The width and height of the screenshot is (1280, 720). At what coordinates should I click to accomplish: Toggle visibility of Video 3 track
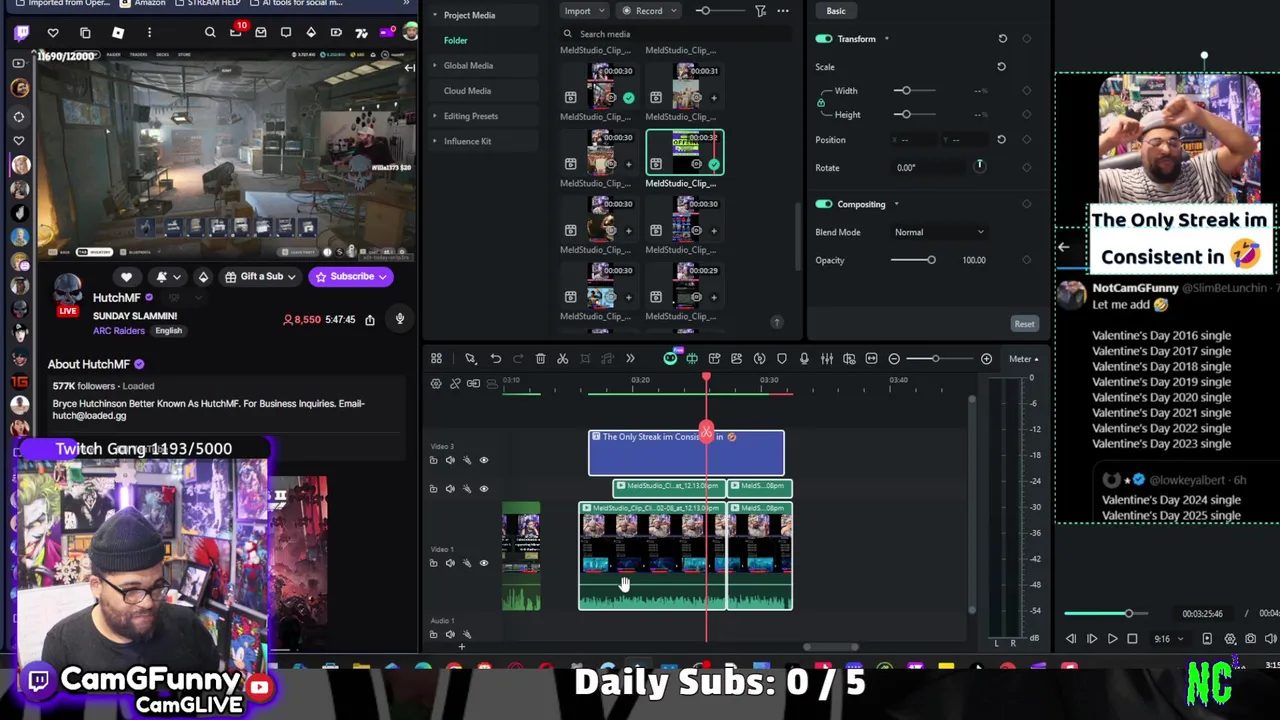484,460
